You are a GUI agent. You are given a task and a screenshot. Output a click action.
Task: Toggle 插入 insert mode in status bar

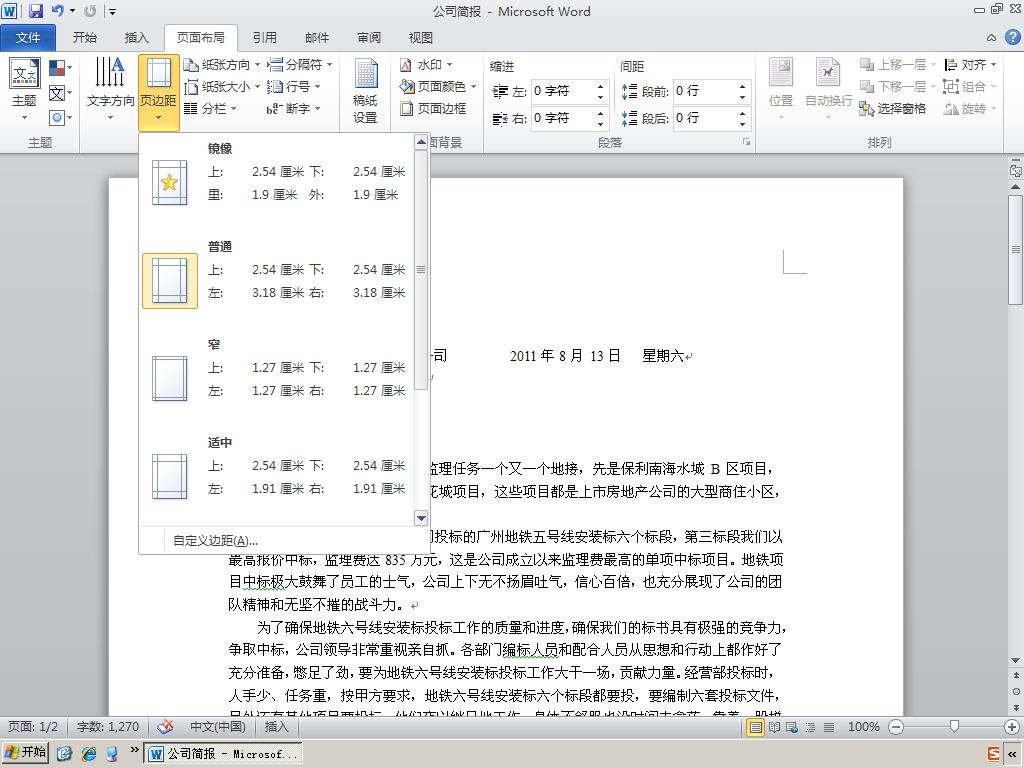(x=276, y=727)
